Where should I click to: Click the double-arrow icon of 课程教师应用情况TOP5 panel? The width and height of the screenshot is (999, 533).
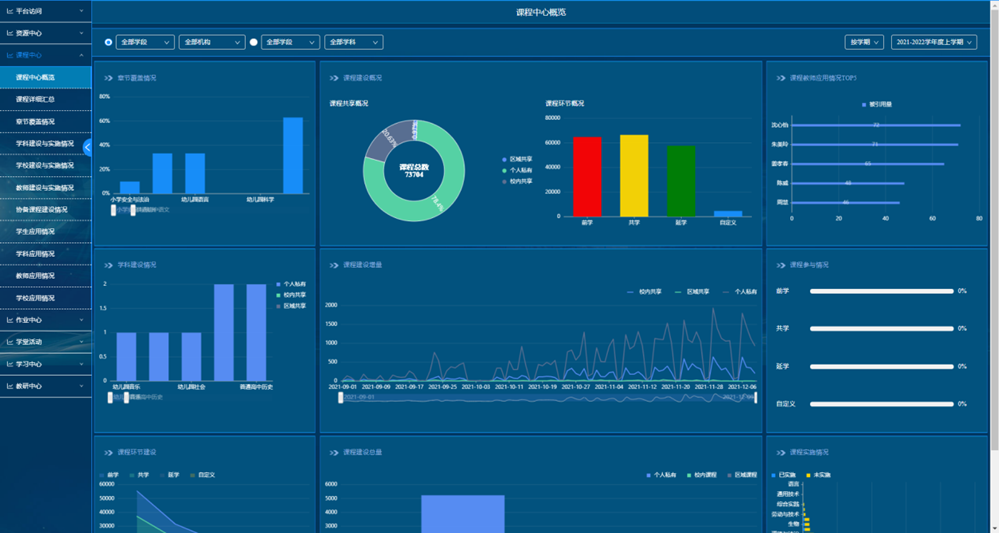[780, 78]
